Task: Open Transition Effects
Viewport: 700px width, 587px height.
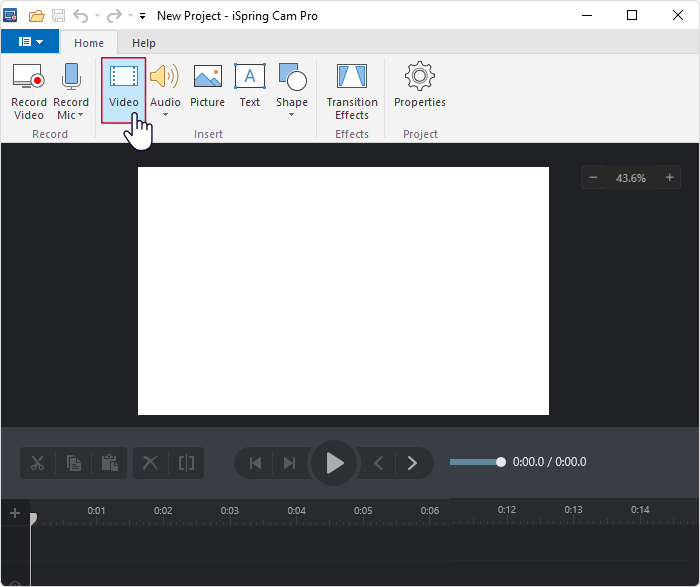Action: tap(352, 92)
